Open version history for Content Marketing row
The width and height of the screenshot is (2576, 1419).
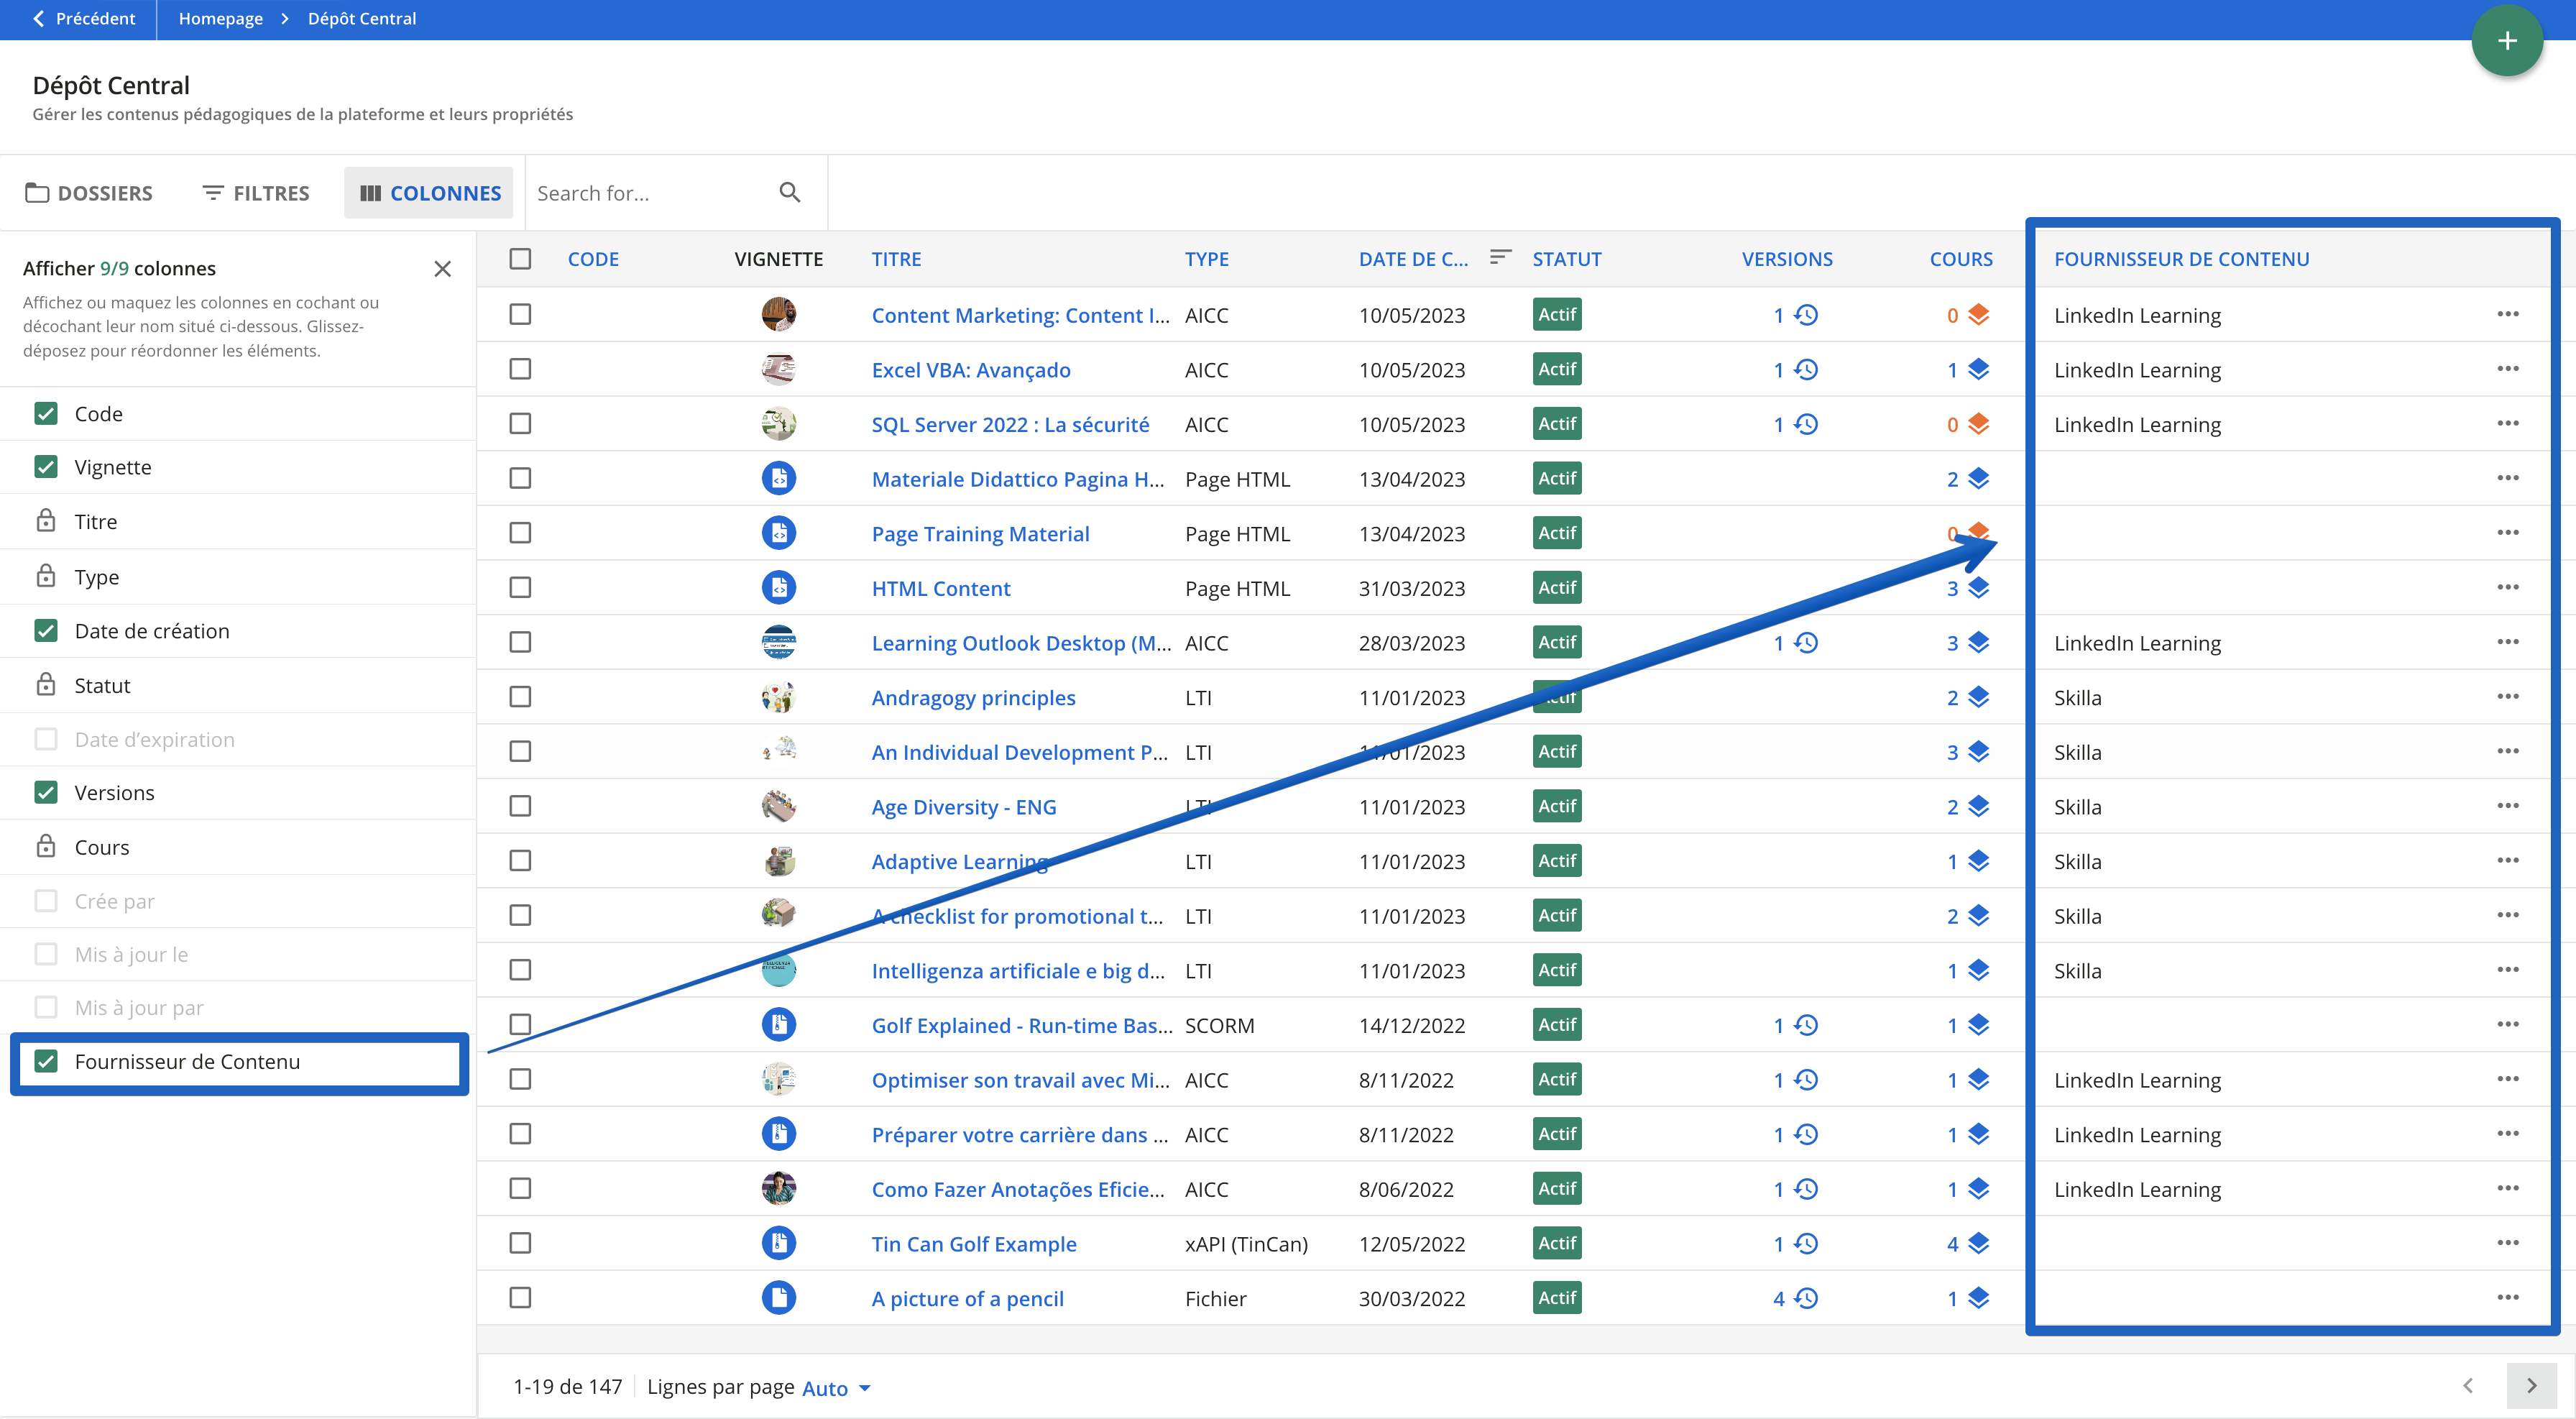[x=1806, y=315]
